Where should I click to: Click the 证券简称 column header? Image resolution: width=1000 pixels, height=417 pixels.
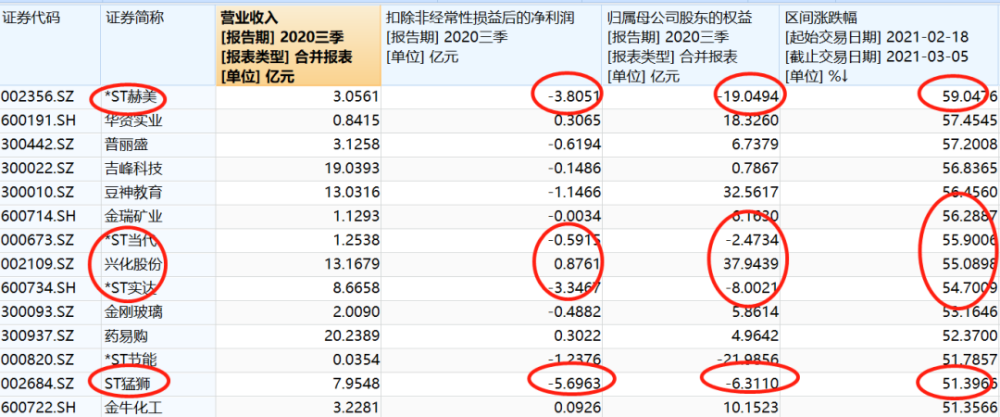pos(134,18)
